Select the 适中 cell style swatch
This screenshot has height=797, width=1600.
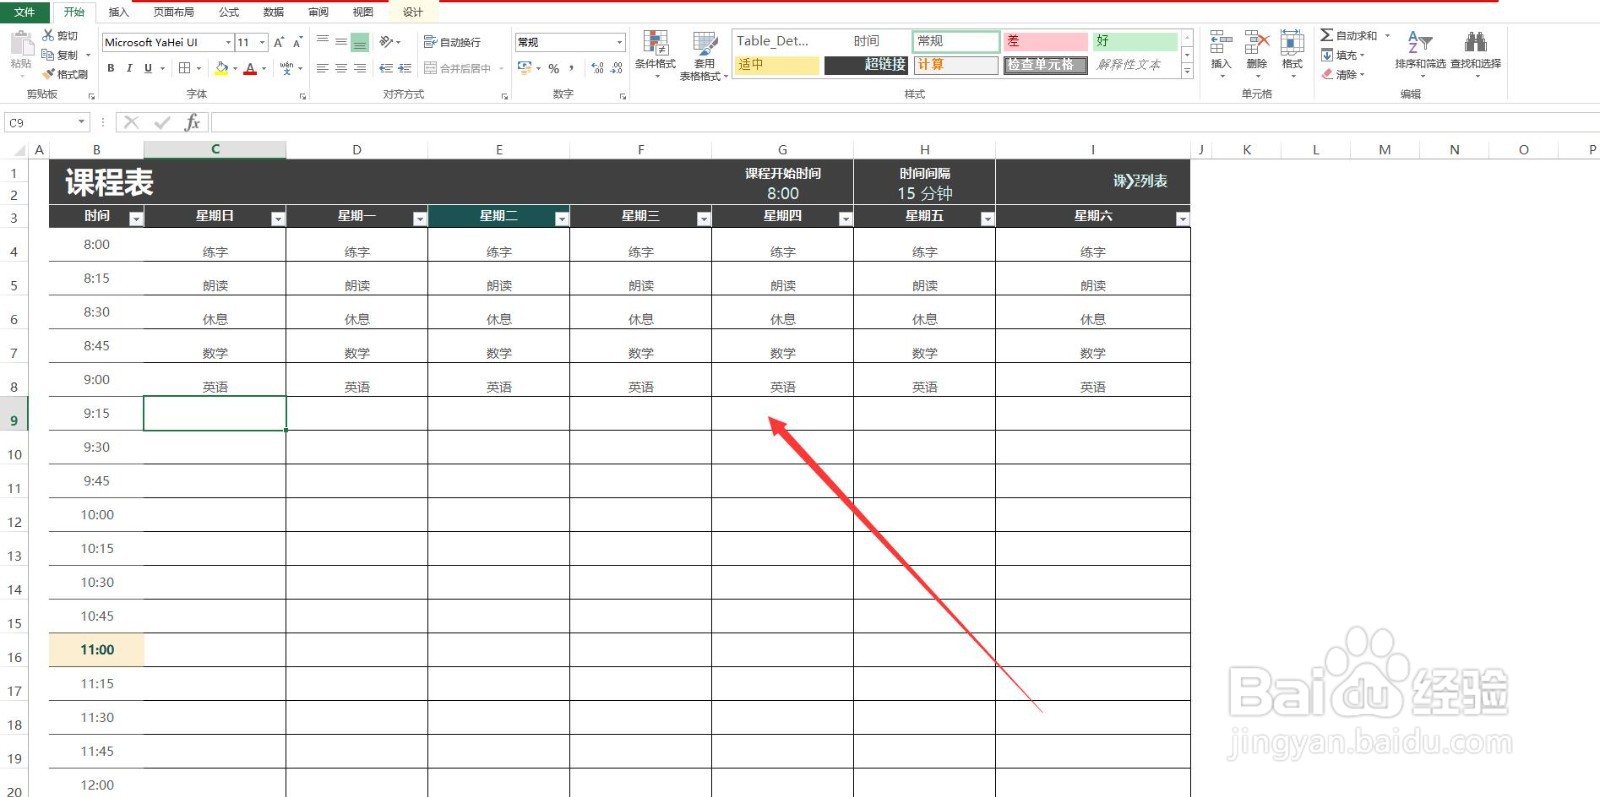(x=777, y=64)
